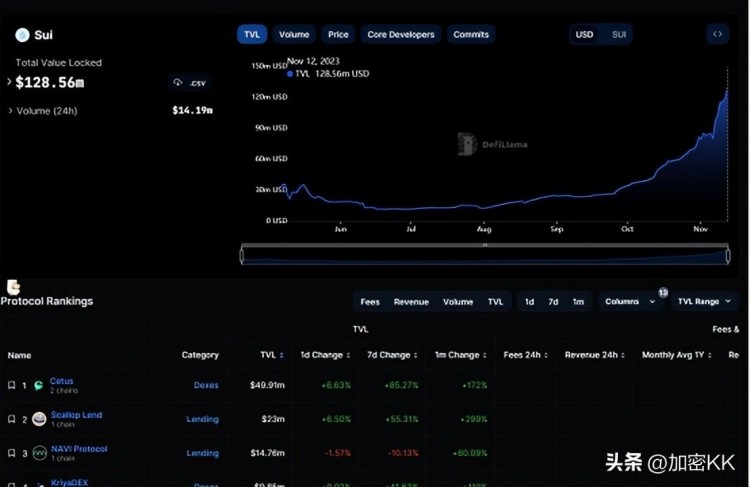Open the Lending category for NAVI Protocol
This screenshot has width=750, height=487.
click(202, 453)
